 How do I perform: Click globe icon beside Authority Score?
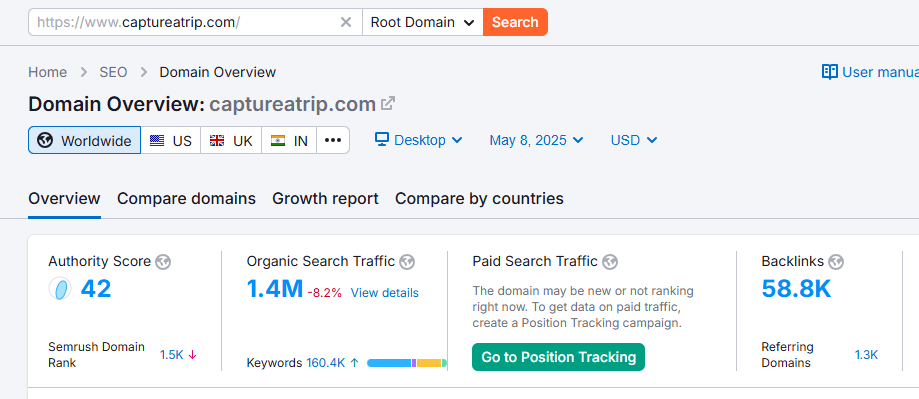[163, 261]
